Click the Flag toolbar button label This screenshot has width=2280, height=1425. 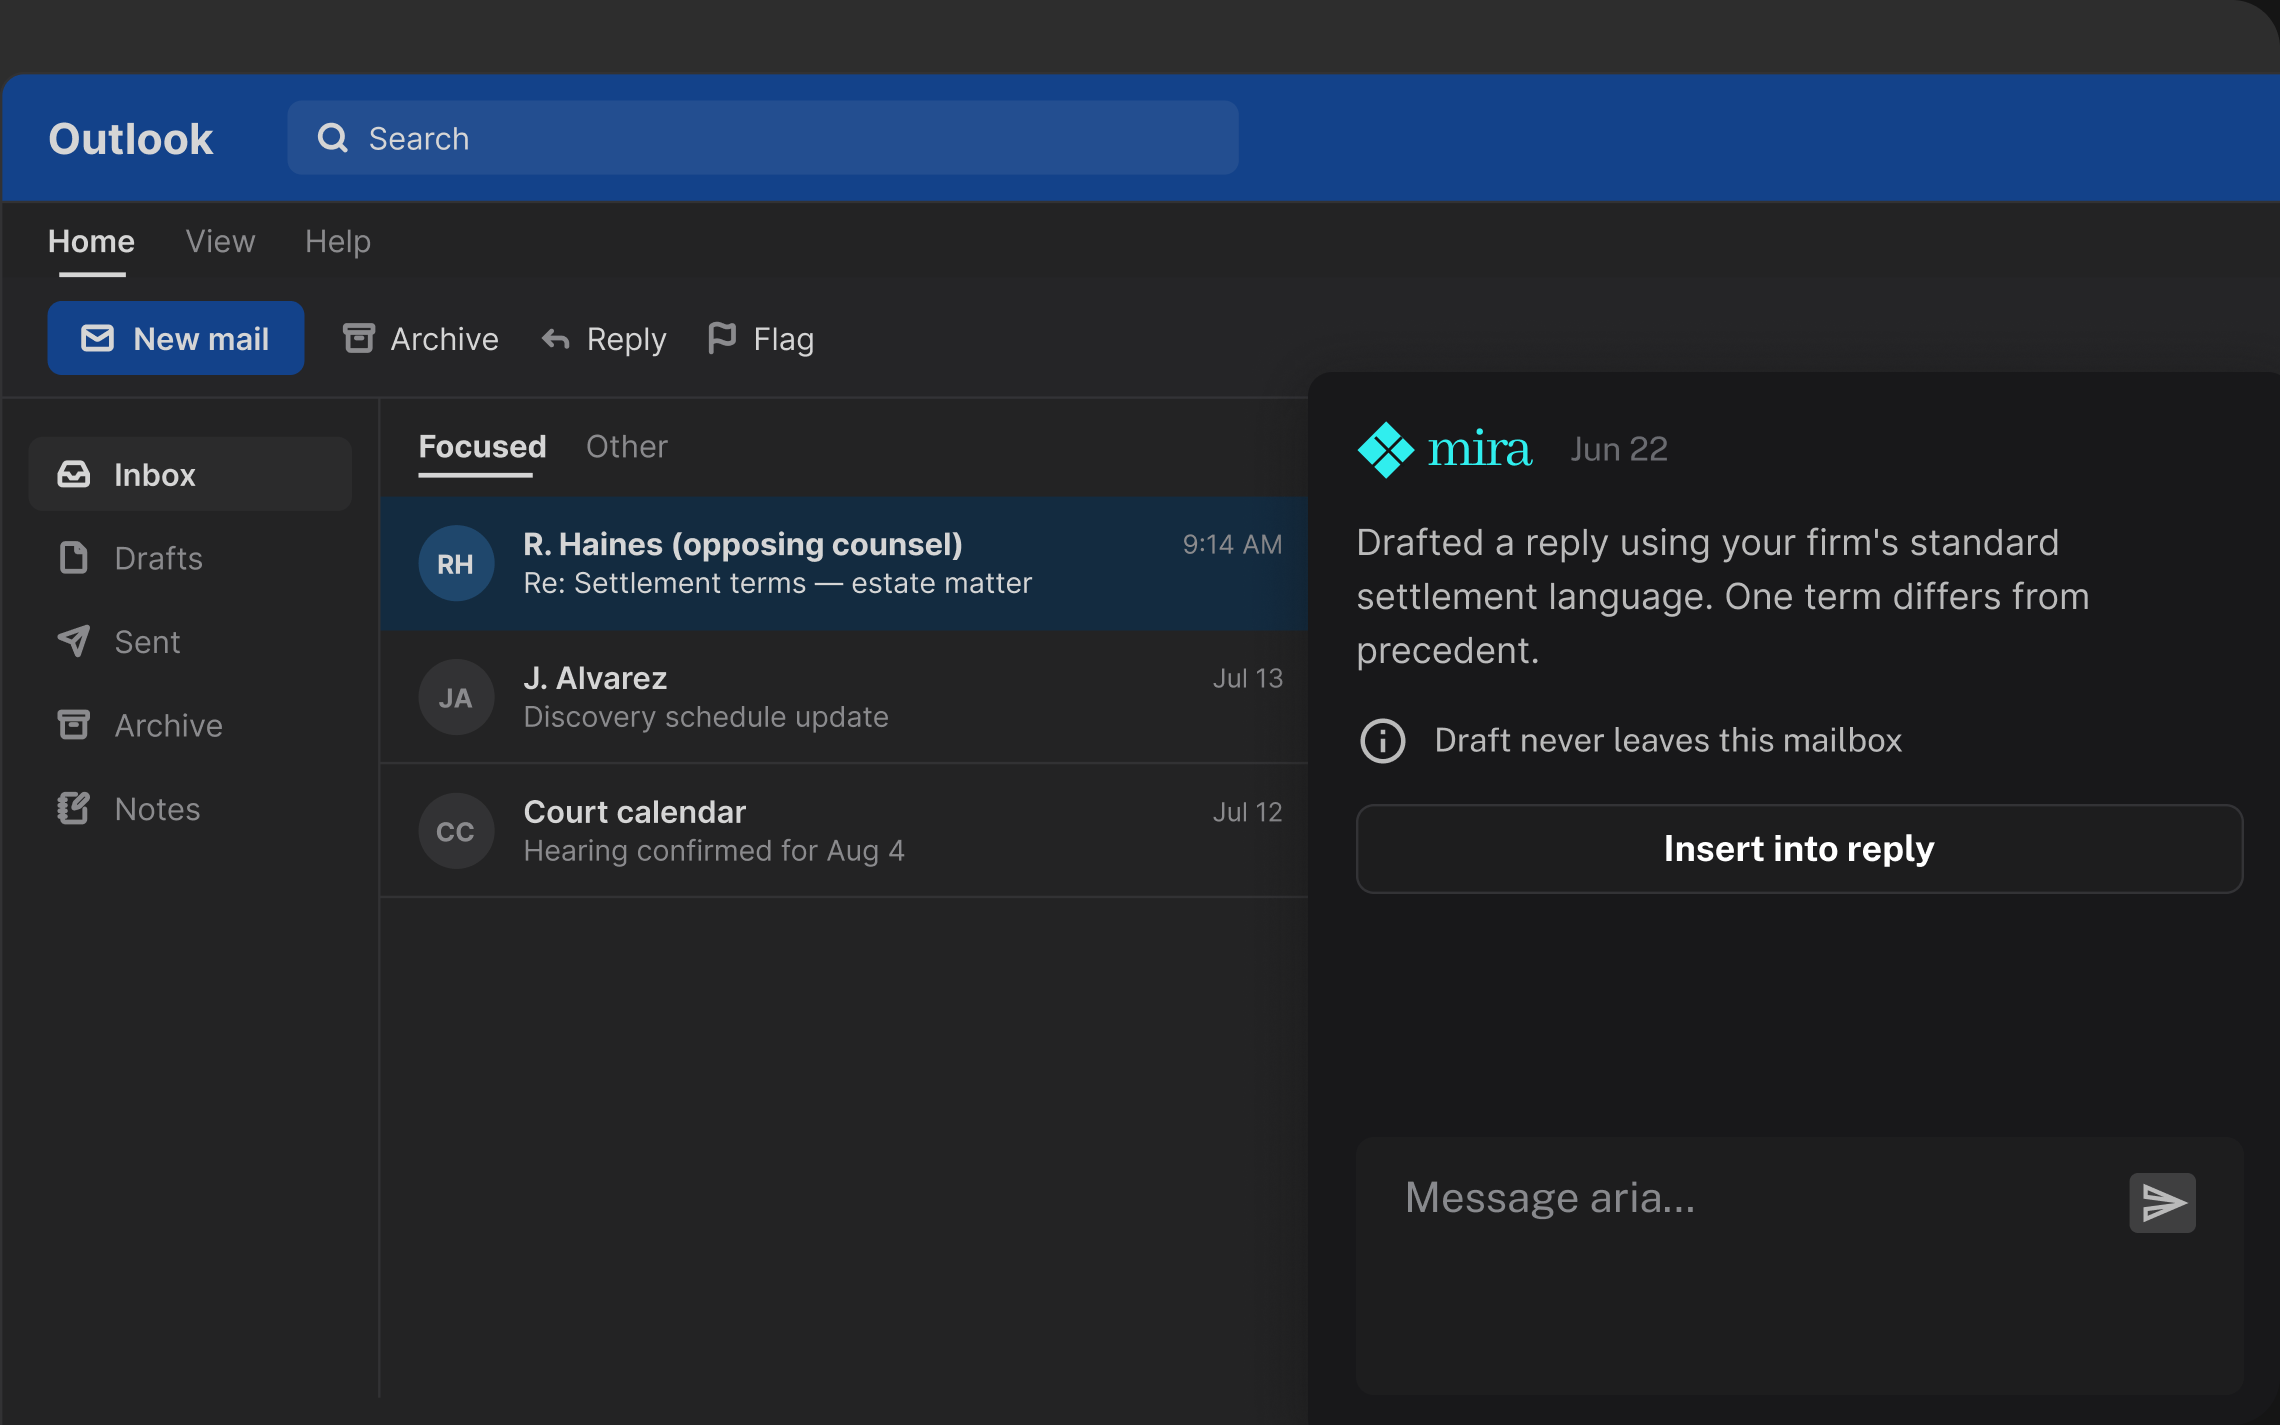point(783,339)
